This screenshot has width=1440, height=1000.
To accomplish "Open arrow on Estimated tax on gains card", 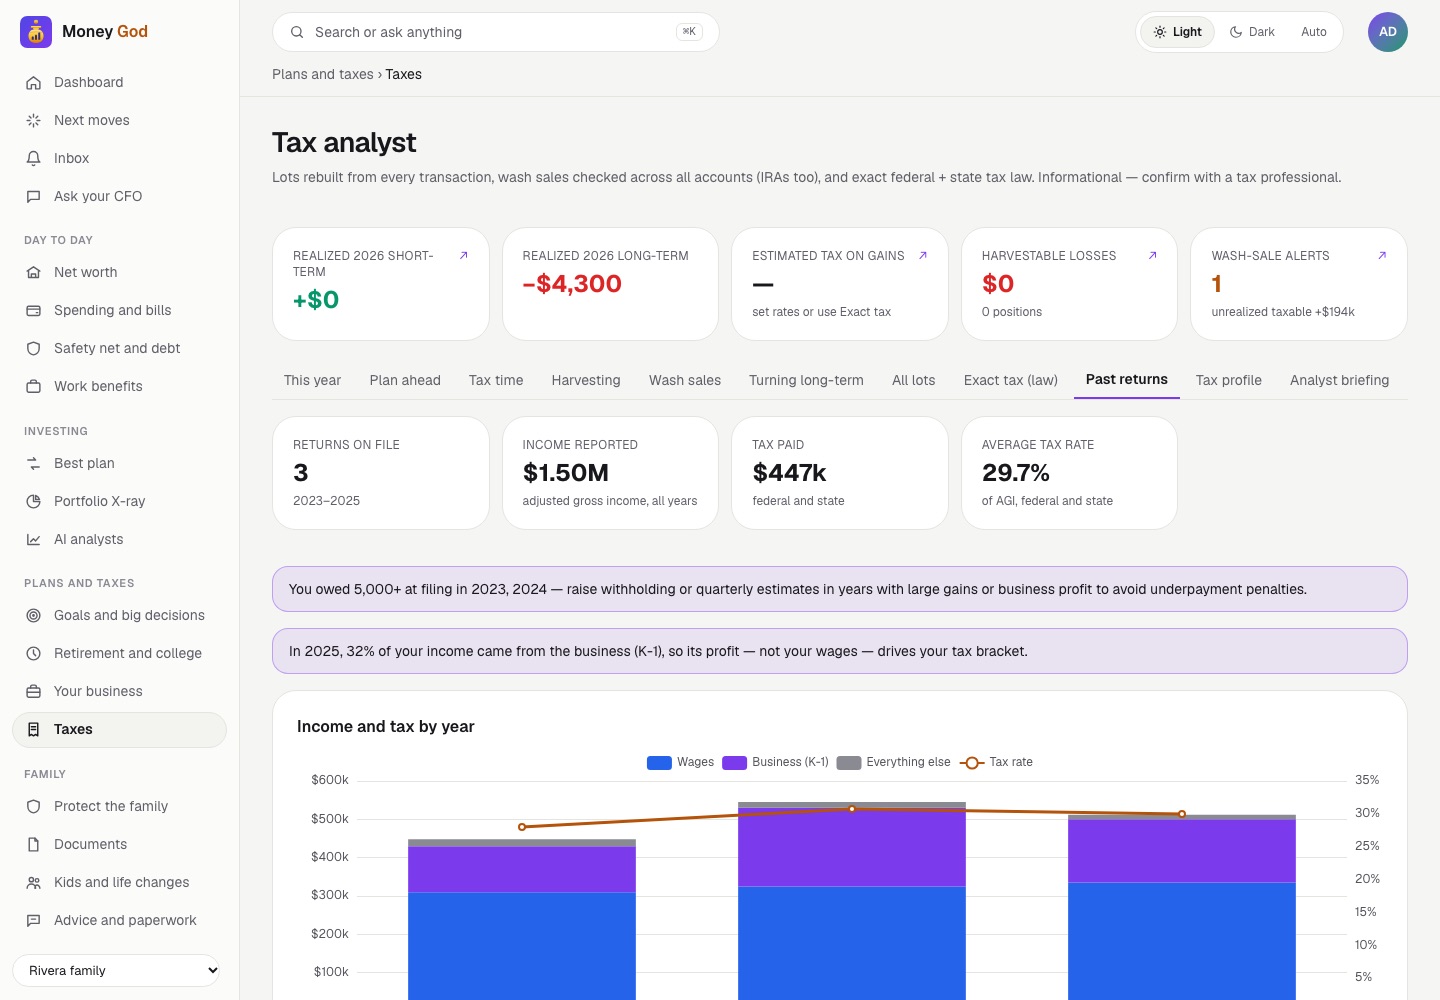I will [923, 255].
